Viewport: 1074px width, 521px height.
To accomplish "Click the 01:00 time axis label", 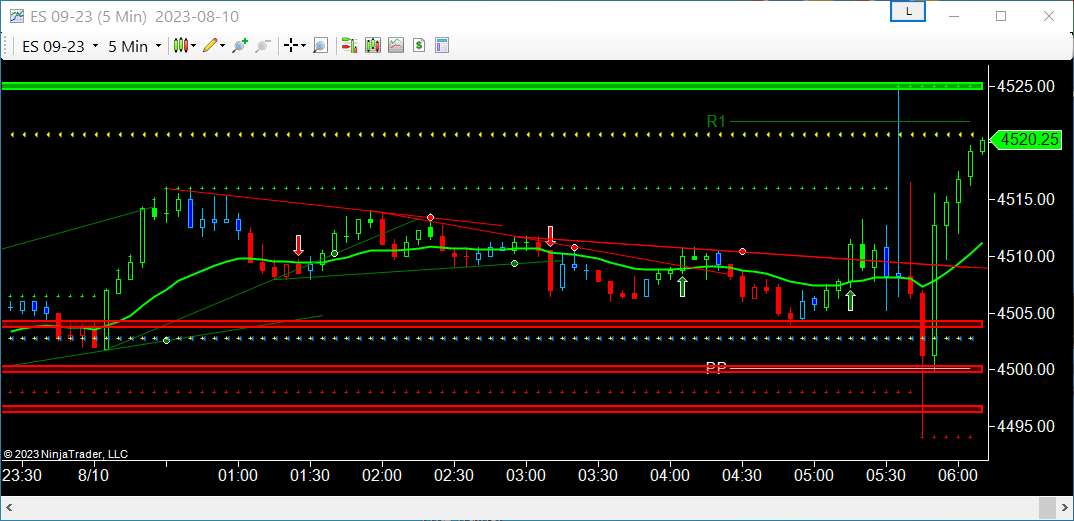I will click(238, 474).
